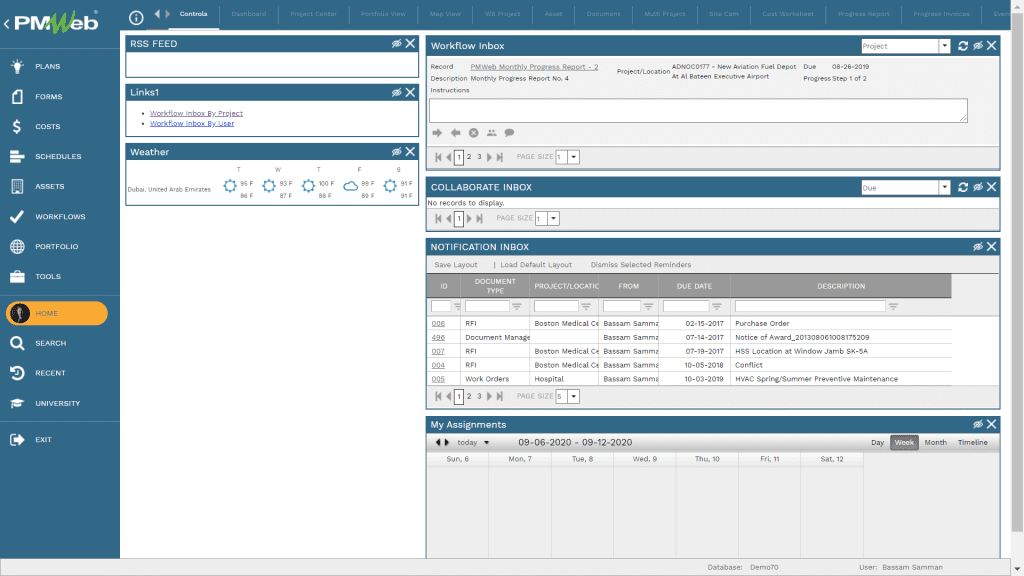
Task: Click Save Layout in Notification Inbox
Action: (456, 265)
